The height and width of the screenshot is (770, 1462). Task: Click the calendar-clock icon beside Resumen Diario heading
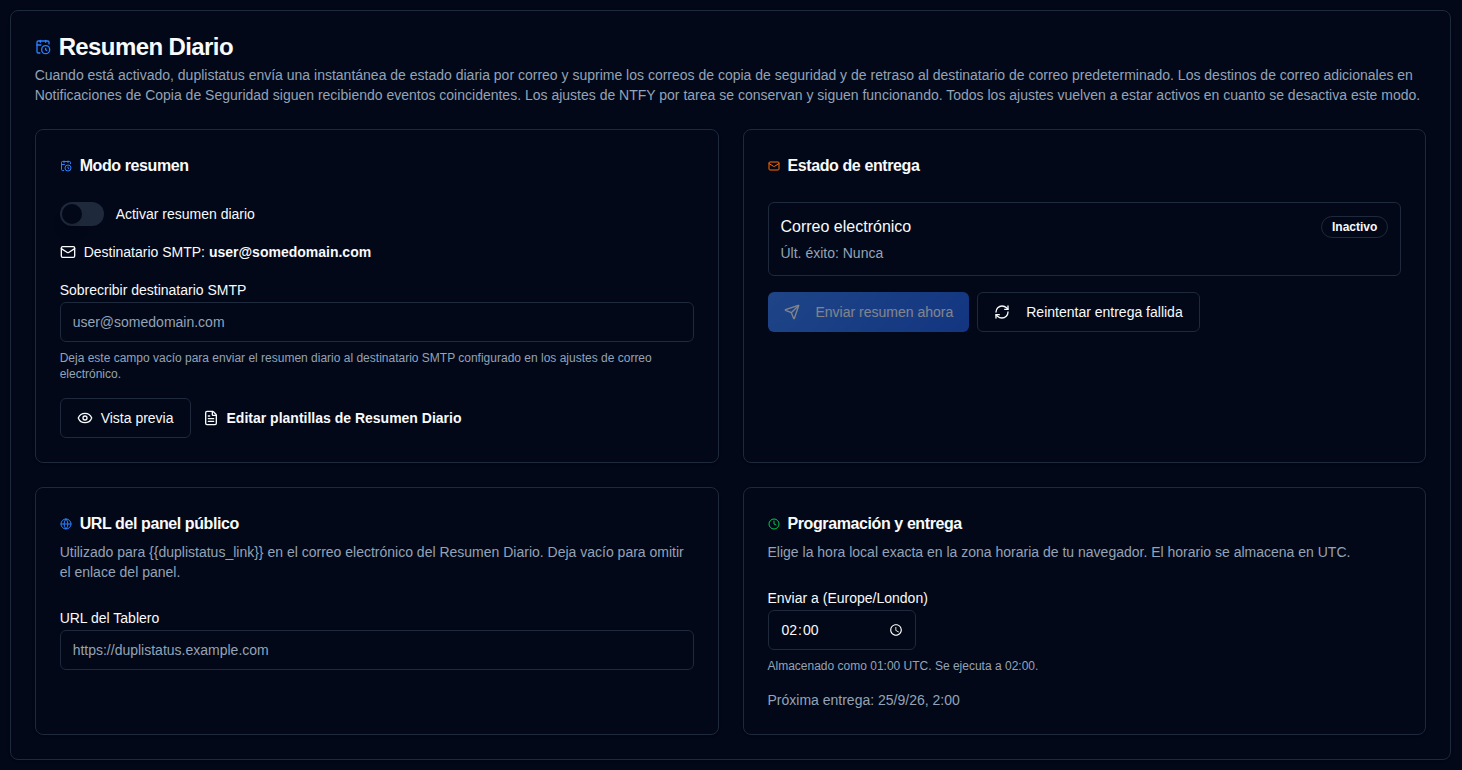coord(43,47)
